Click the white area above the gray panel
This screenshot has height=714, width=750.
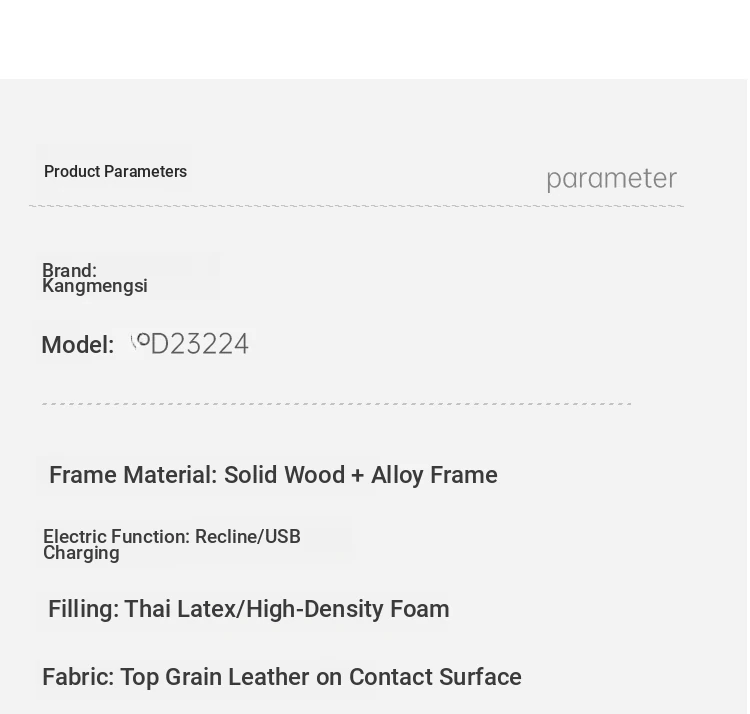373,39
